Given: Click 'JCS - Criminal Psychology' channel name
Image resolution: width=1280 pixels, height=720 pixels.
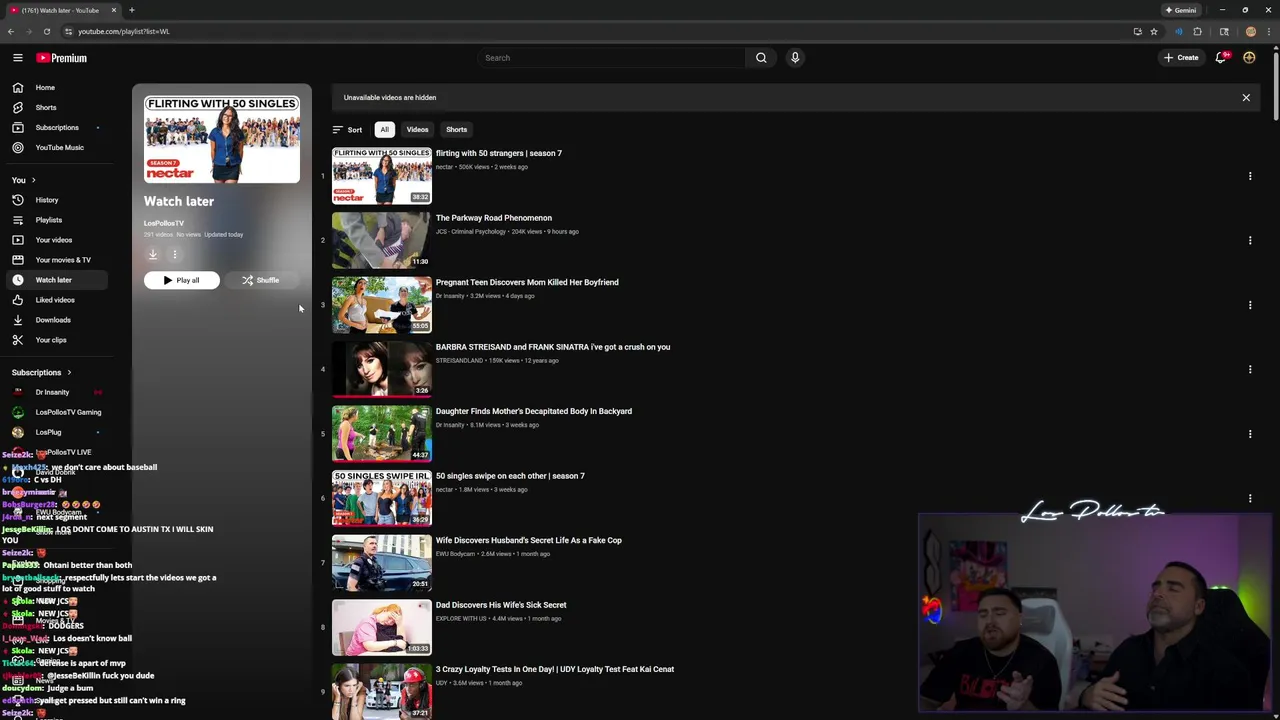Looking at the screenshot, I should click(x=471, y=232).
